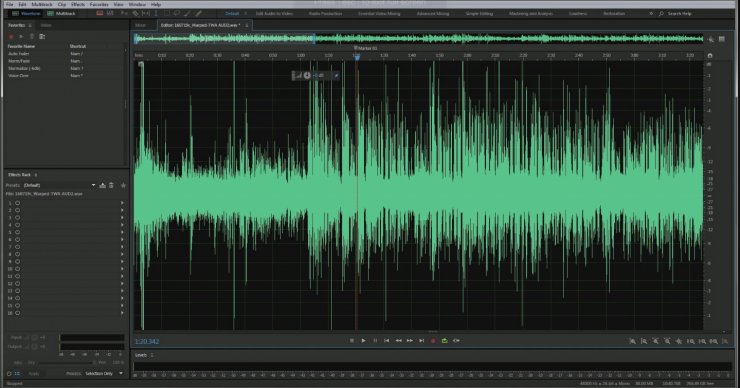Screen dimensions: 740x388
Task: Start playback with the Play button
Action: click(363, 340)
